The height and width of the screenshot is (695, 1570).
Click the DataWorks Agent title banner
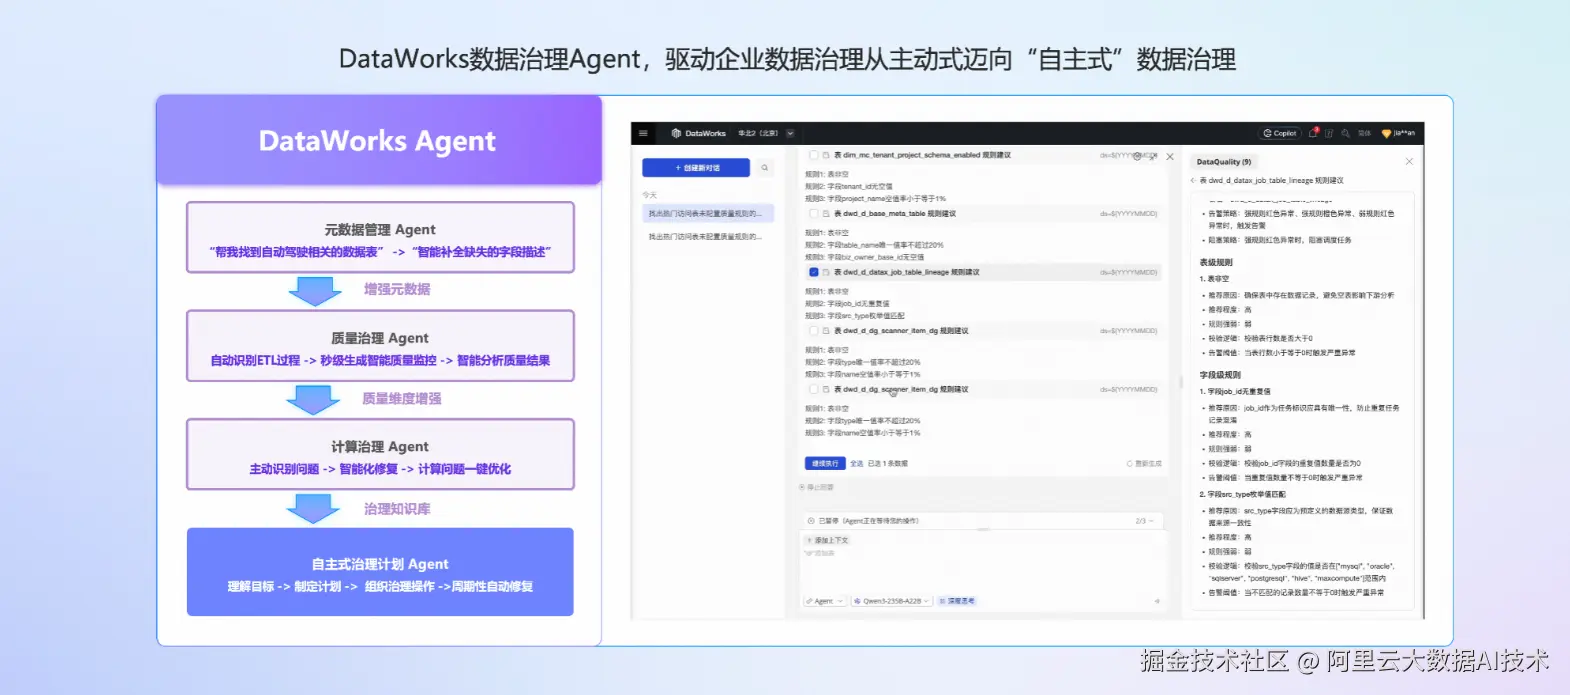[378, 141]
